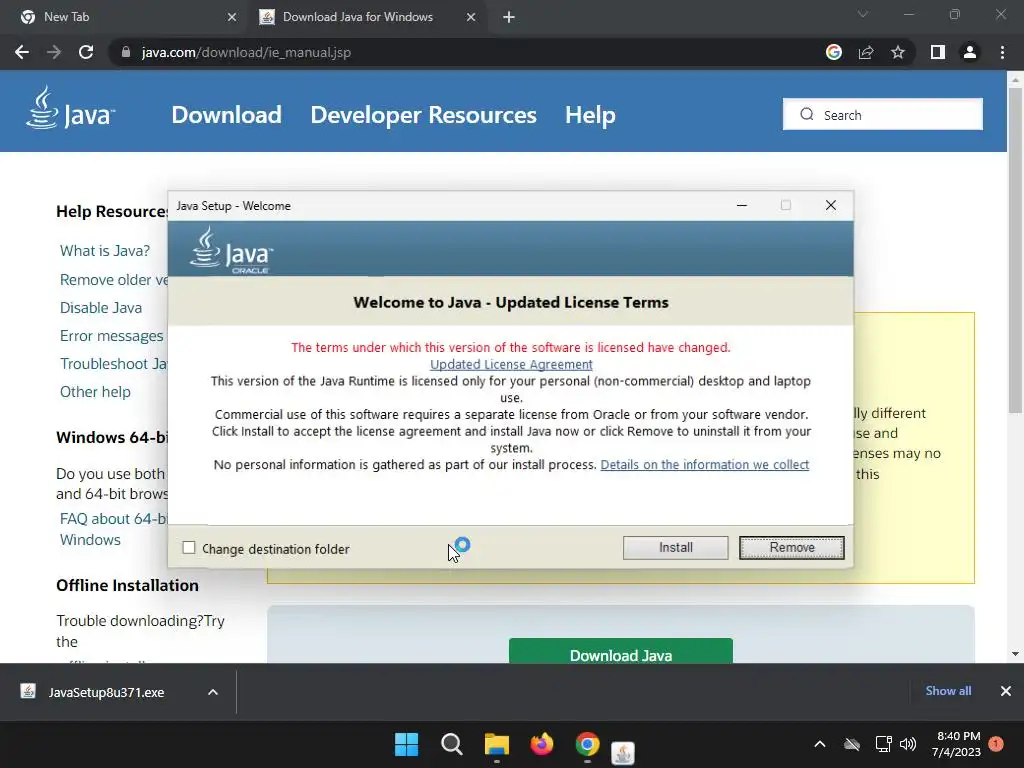Click the Search field on Java site
The width and height of the screenshot is (1024, 768).
[x=883, y=114]
